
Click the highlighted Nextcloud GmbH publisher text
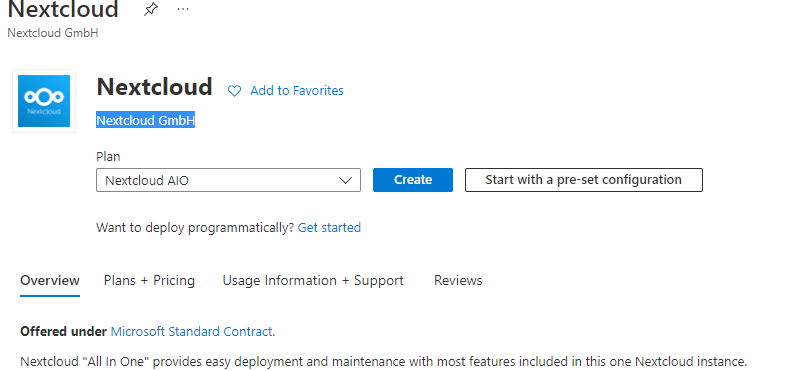(145, 121)
